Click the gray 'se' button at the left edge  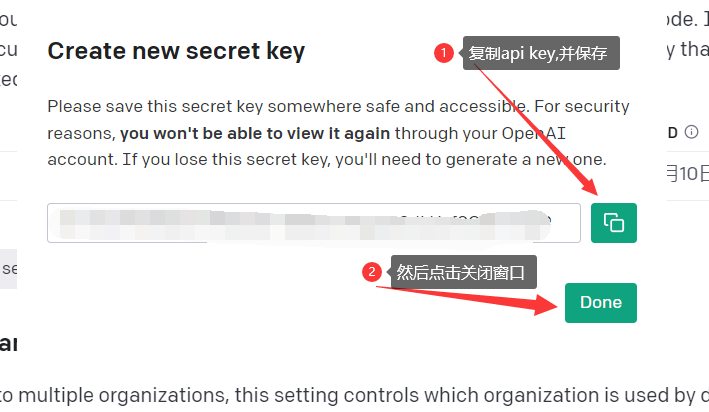[9, 269]
